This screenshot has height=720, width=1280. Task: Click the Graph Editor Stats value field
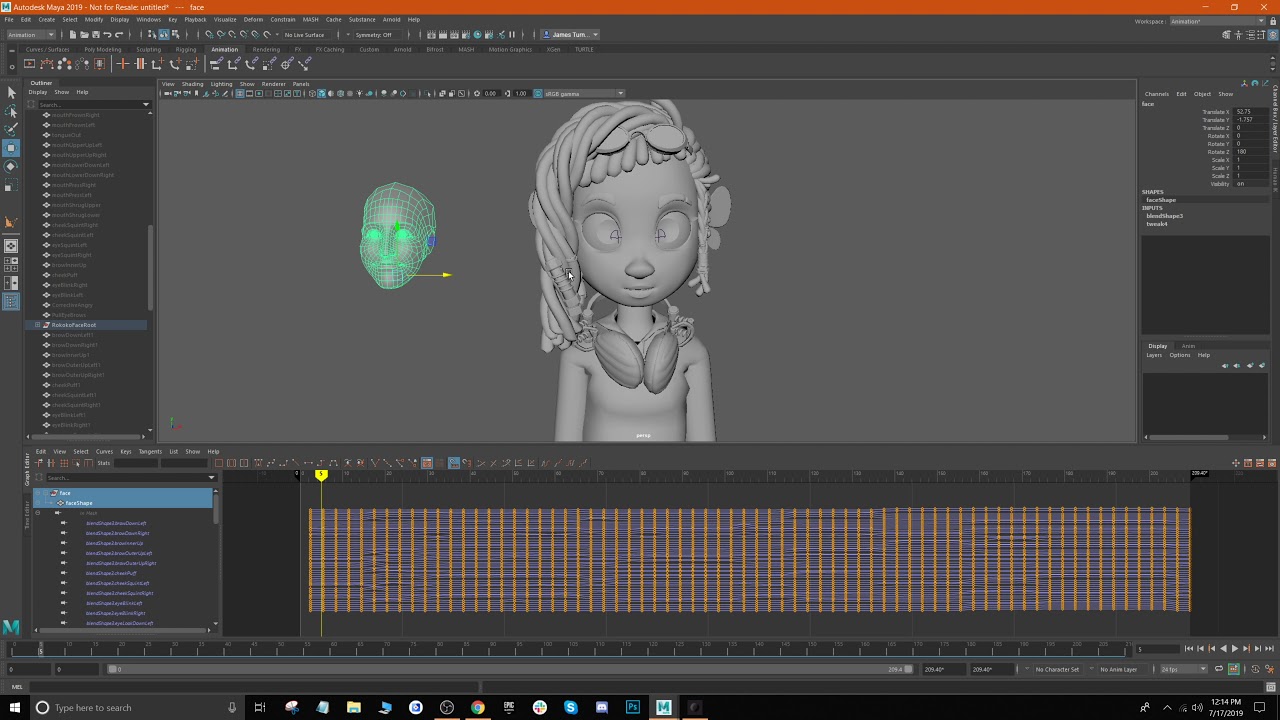click(x=136, y=463)
